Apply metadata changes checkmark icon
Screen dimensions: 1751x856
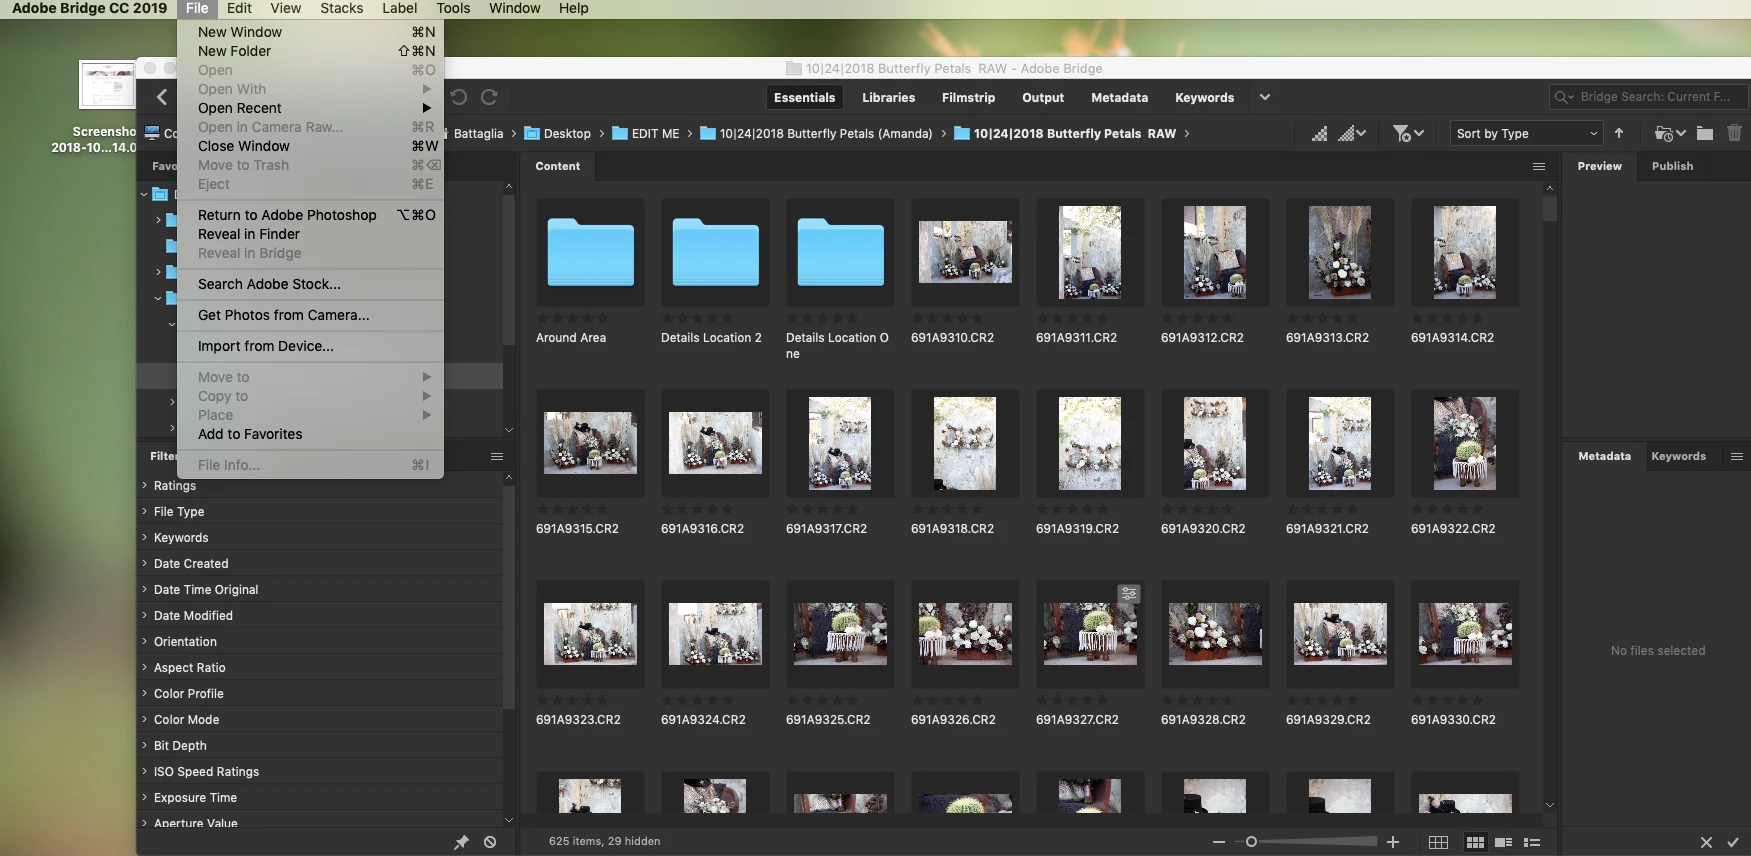tap(1733, 842)
